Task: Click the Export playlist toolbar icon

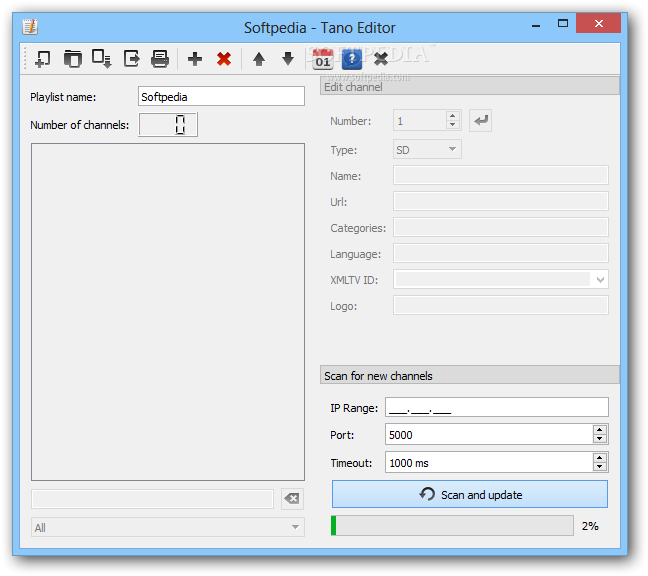Action: [131, 59]
